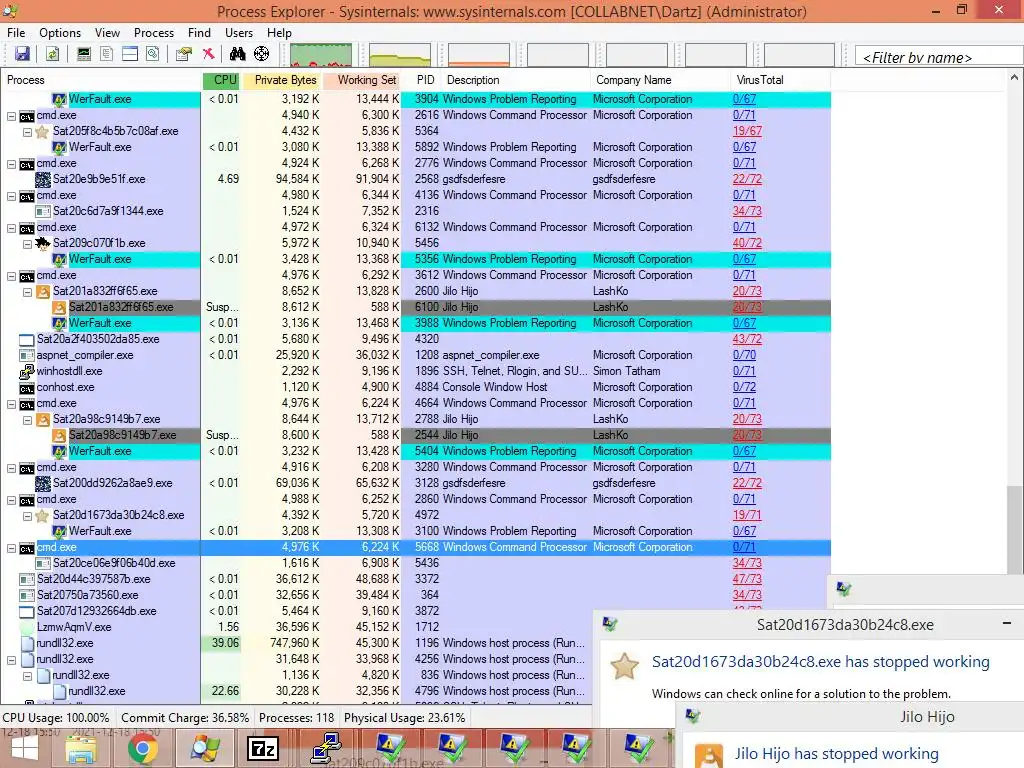The width and height of the screenshot is (1024, 768).
Task: Collapse the Sat20d1673da30b24c8.exe tree node
Action: [27, 516]
